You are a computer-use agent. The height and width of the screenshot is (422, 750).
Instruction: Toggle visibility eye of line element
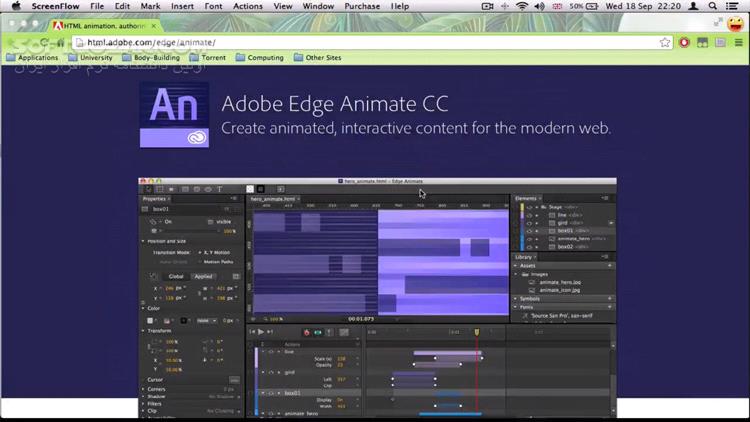point(529,215)
